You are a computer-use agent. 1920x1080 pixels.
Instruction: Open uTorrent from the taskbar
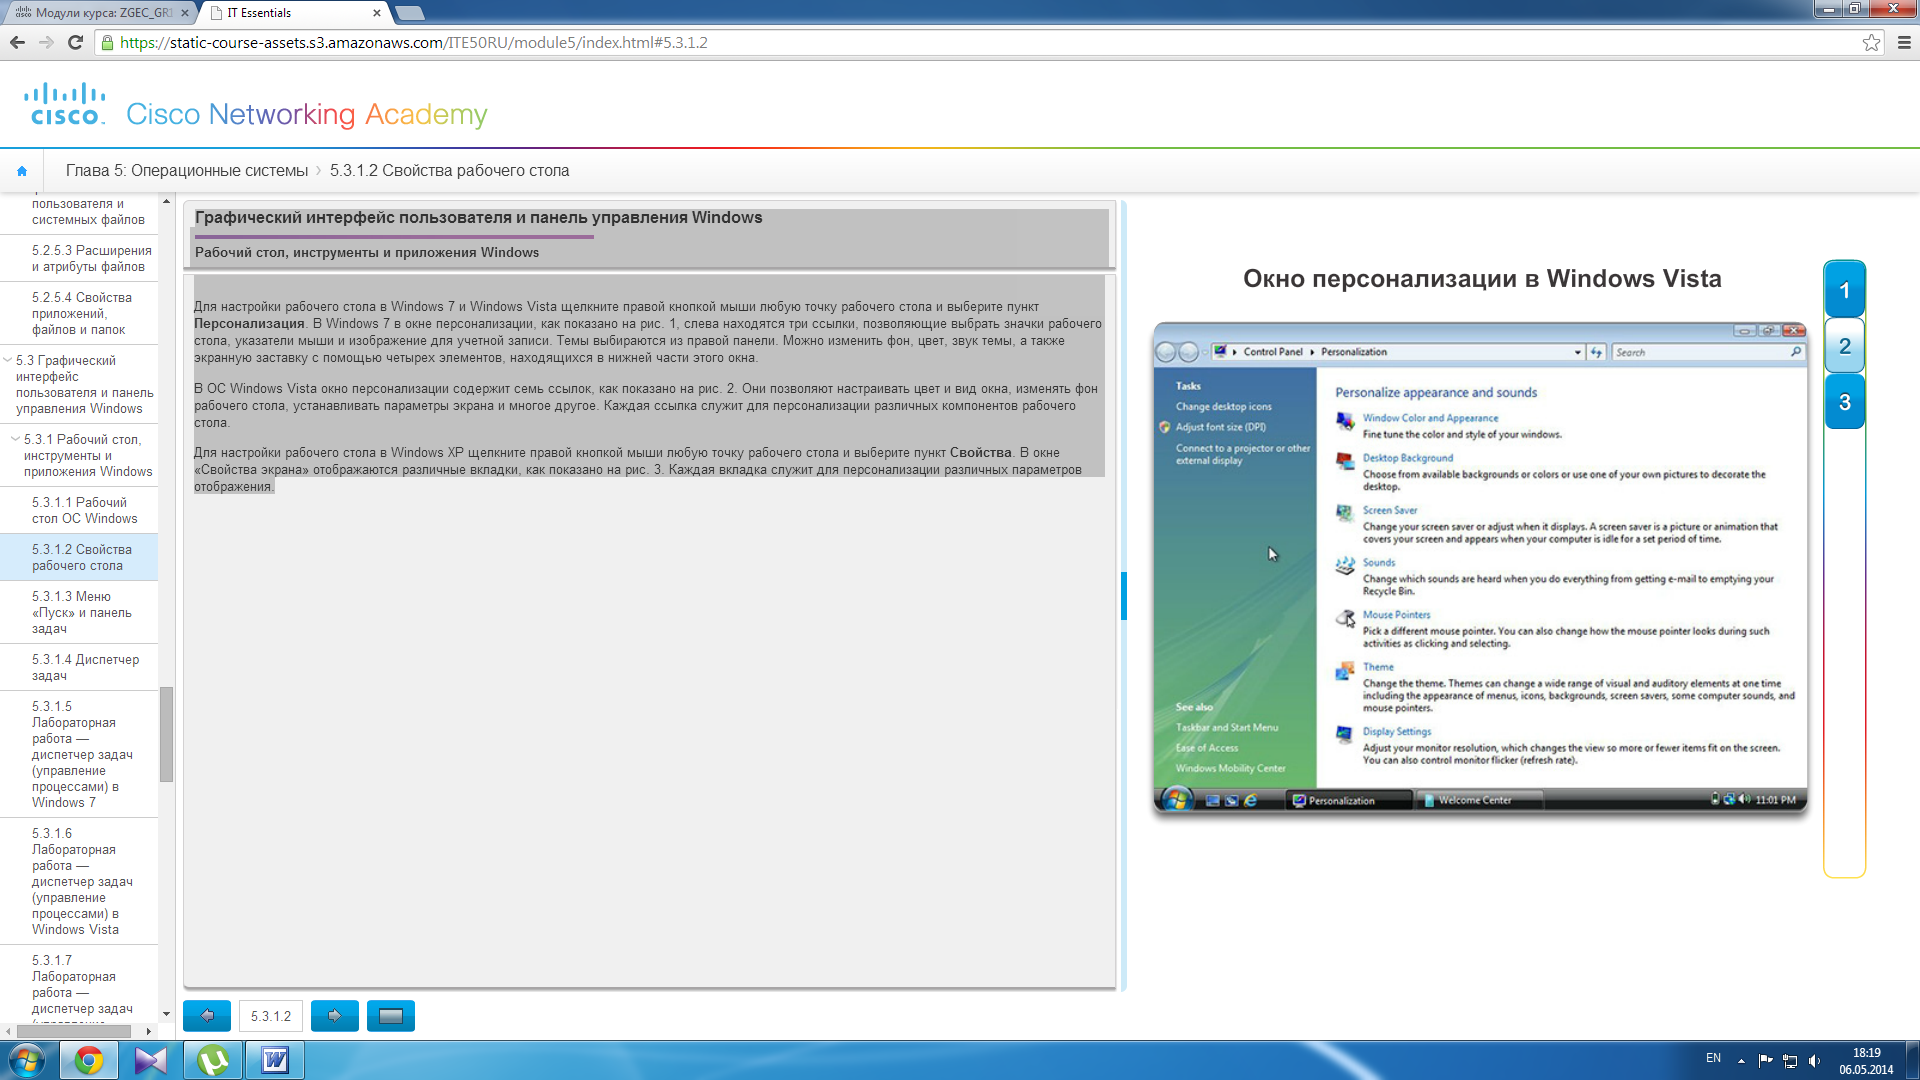point(213,1060)
